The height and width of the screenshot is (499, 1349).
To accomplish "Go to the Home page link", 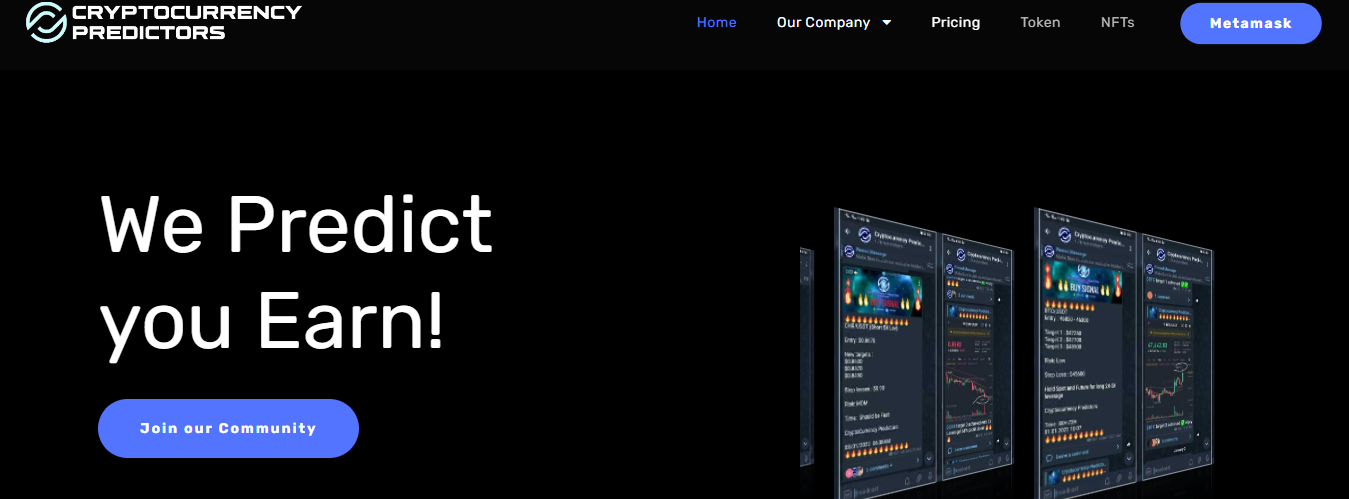I will pos(716,22).
